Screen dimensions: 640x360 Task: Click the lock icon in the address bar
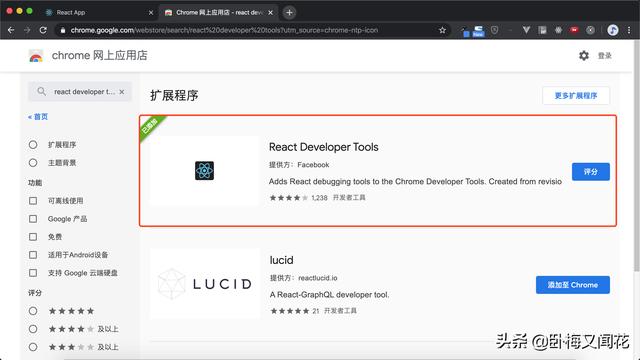[62, 30]
